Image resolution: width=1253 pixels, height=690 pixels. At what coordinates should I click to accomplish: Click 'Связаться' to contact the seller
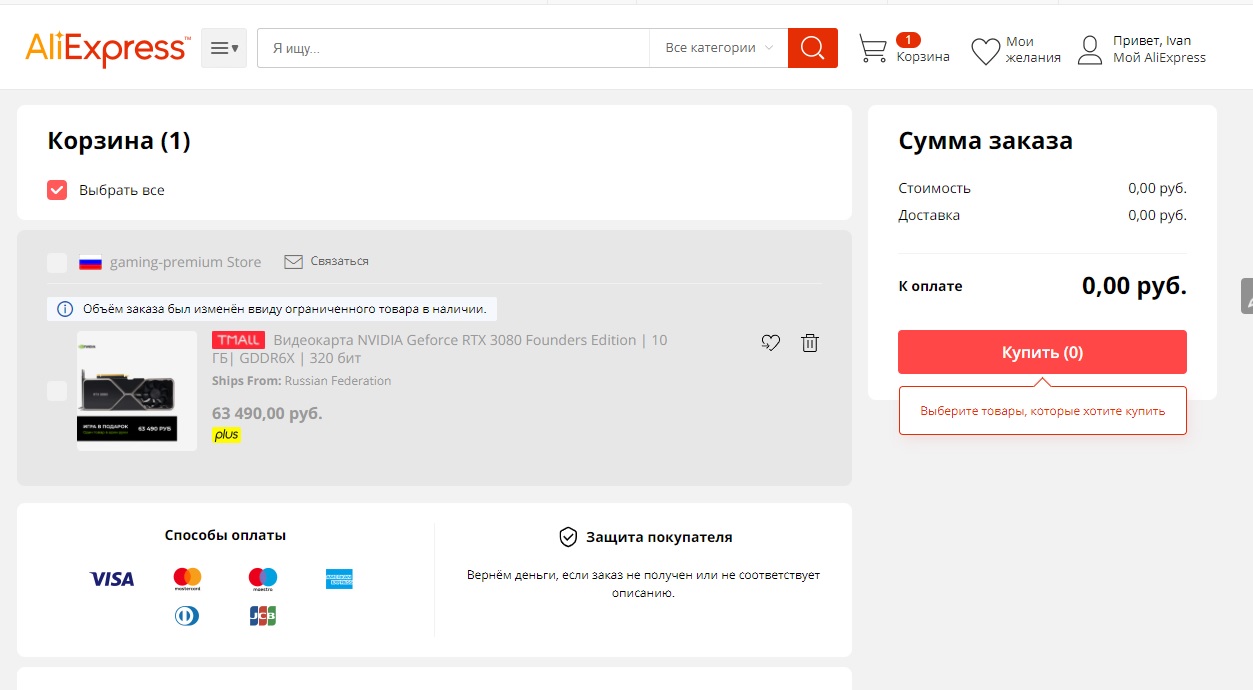click(340, 261)
